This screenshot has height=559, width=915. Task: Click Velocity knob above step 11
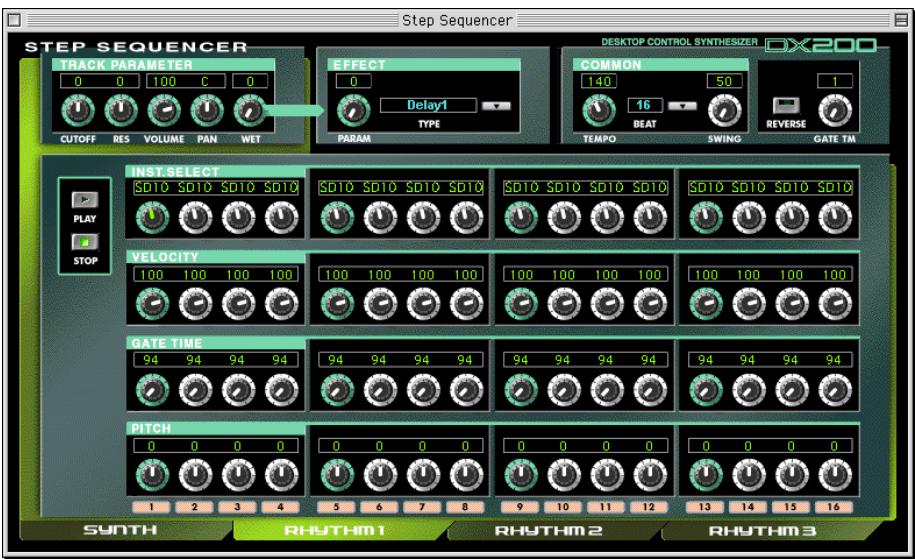click(x=607, y=304)
